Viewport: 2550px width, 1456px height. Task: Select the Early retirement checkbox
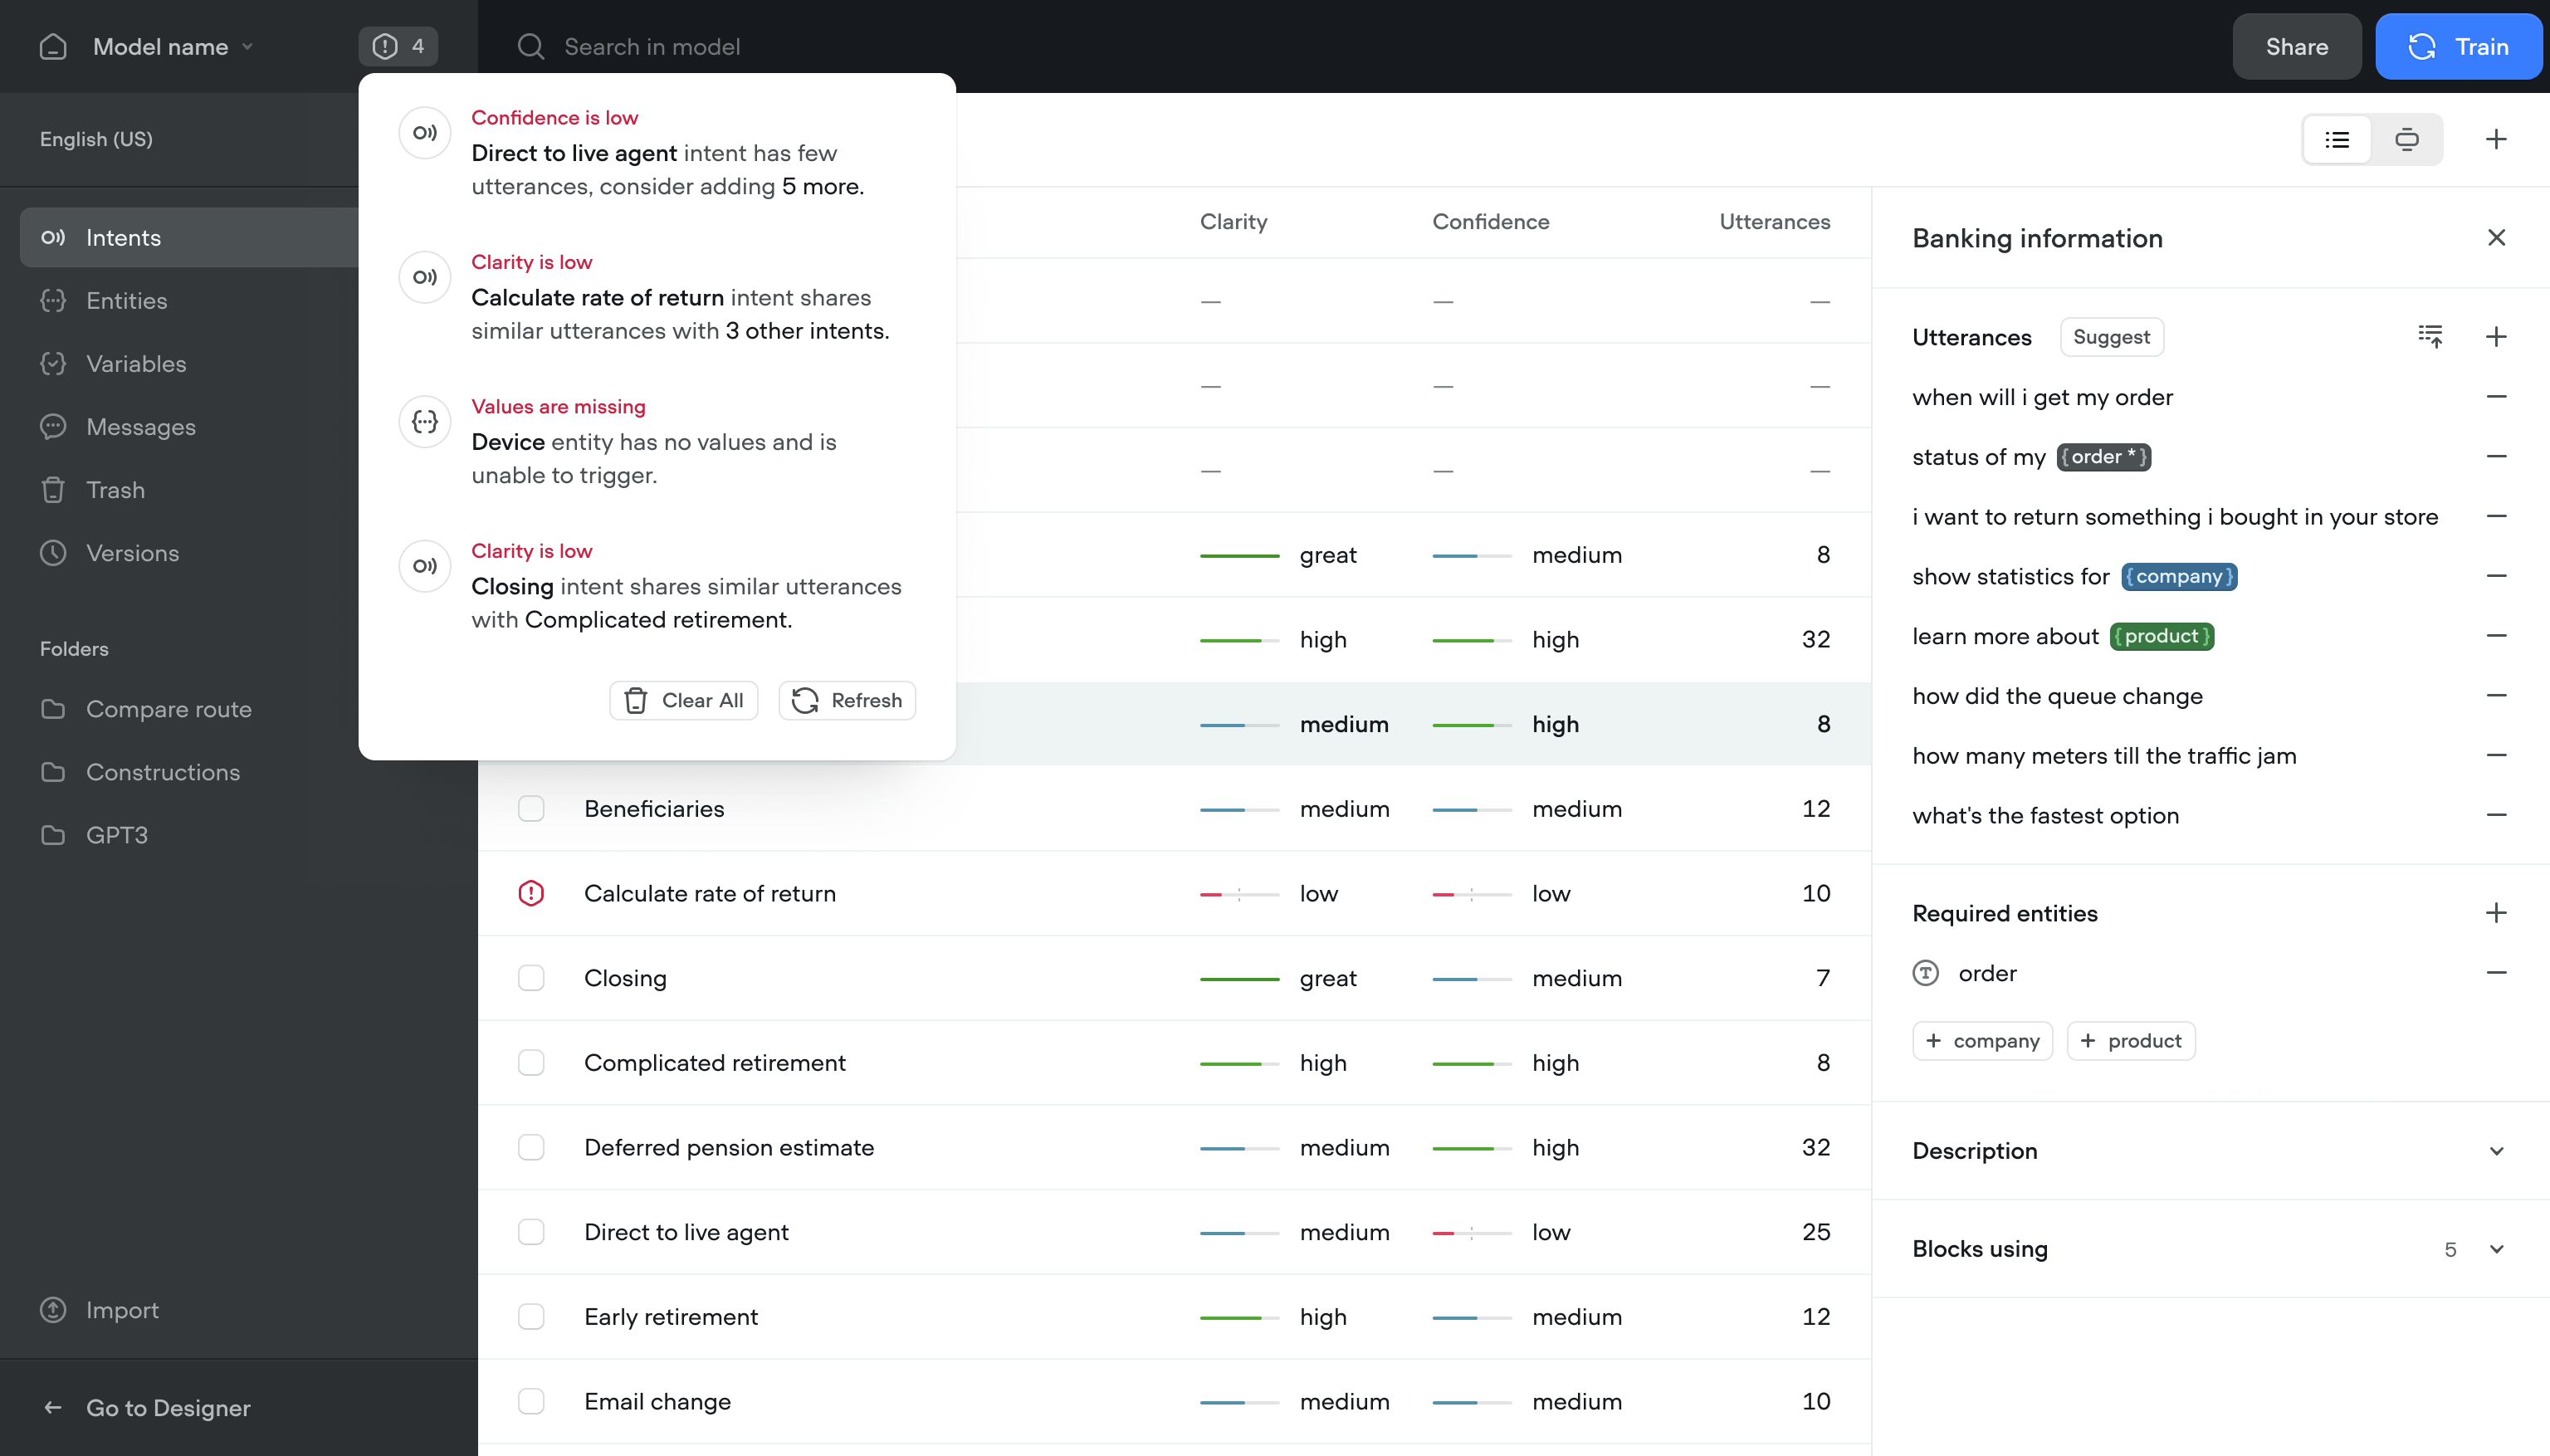pyautogui.click(x=531, y=1317)
